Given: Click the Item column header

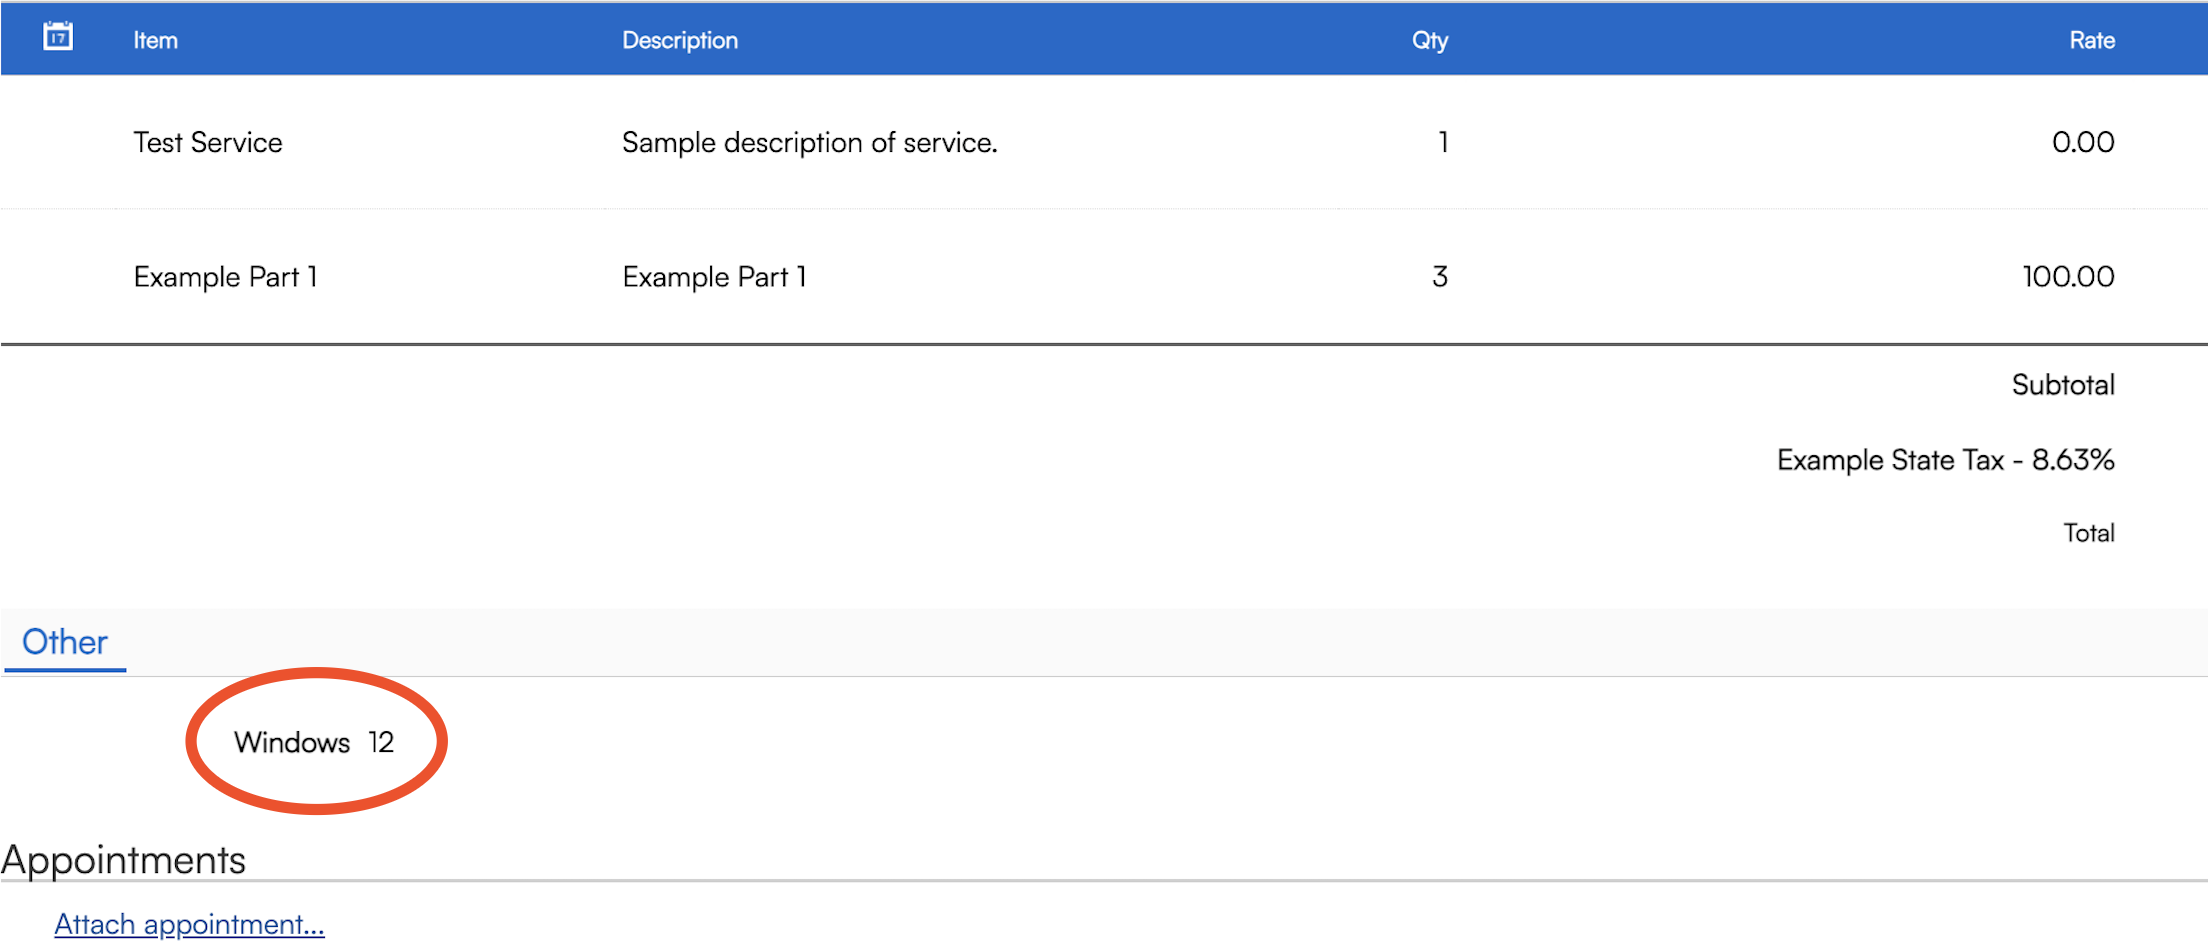Looking at the screenshot, I should point(156,40).
